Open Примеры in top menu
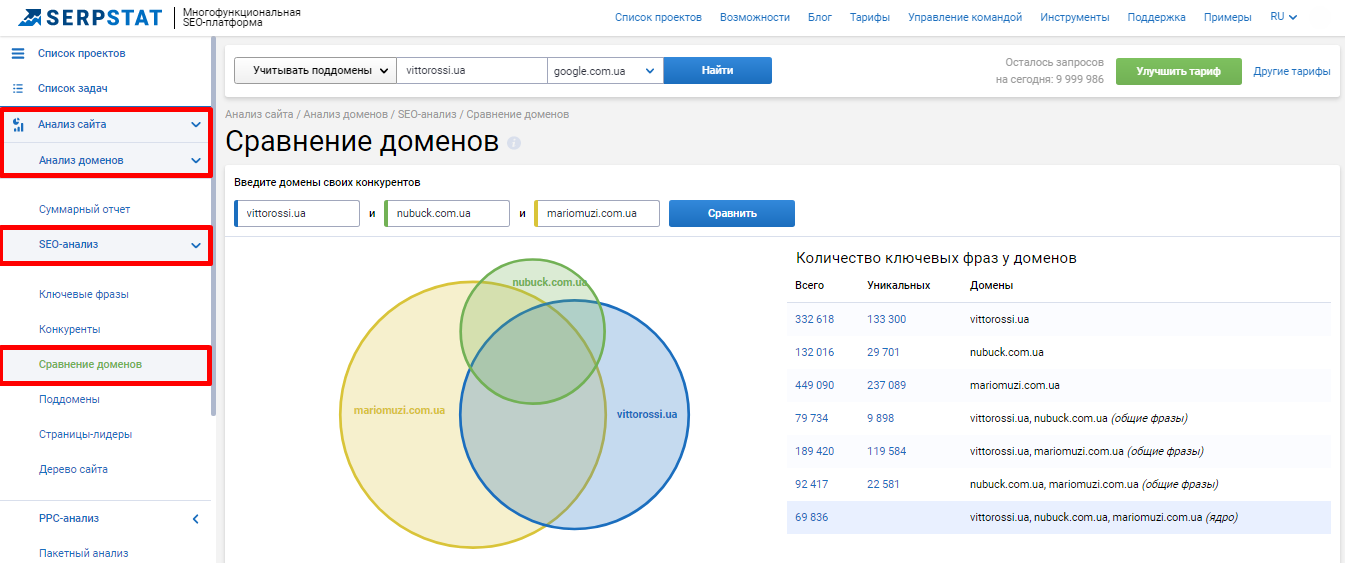 (1227, 17)
